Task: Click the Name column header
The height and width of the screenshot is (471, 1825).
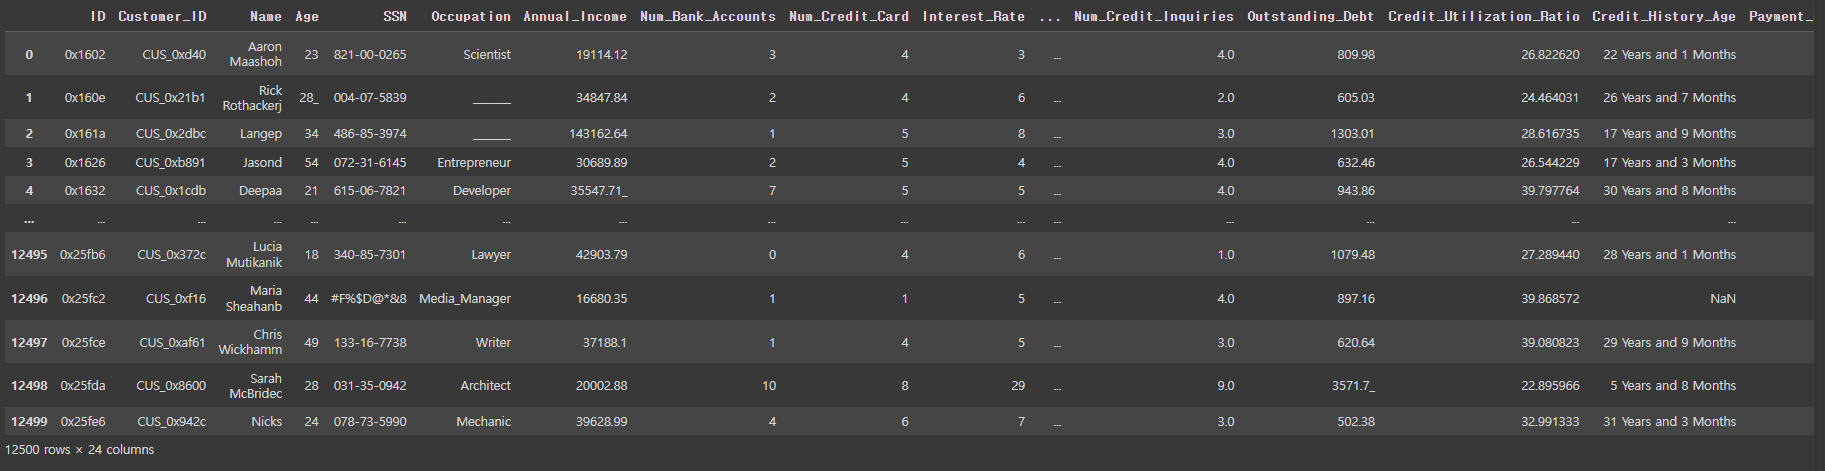Action: (266, 17)
